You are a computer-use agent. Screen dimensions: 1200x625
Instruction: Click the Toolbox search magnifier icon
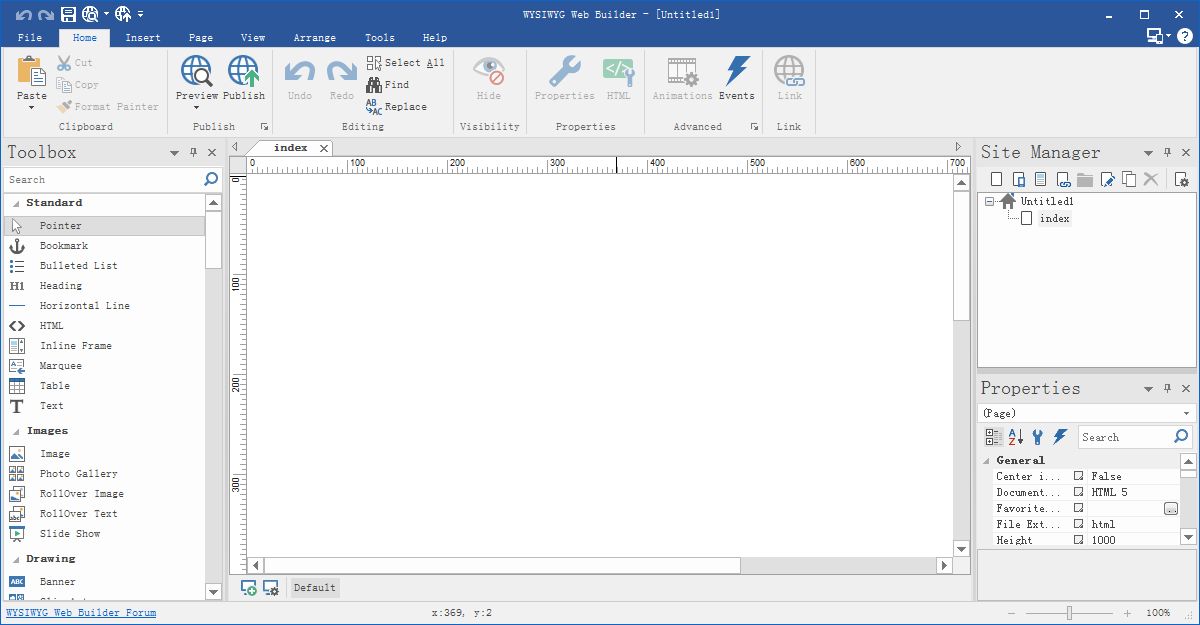211,179
